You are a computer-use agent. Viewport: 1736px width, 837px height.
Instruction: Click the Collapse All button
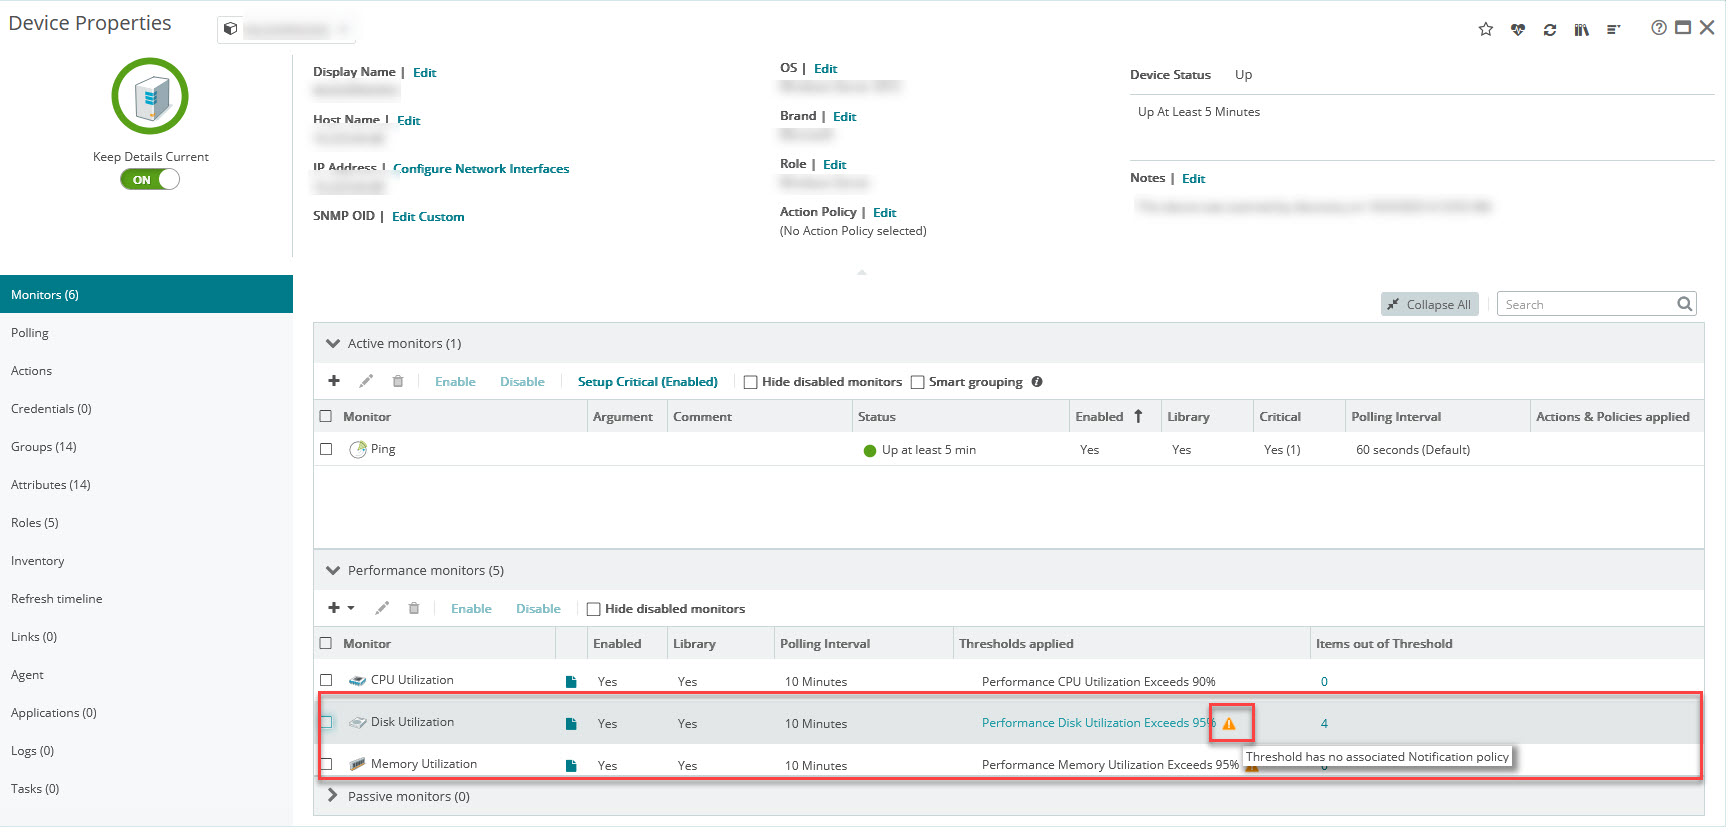[x=1429, y=304]
